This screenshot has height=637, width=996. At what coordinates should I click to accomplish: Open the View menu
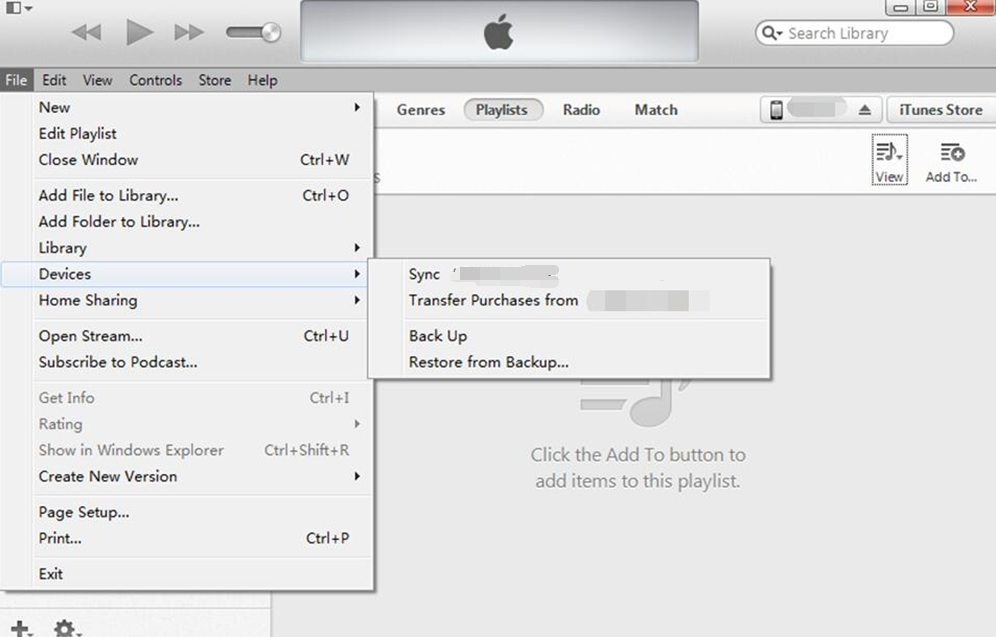pos(97,80)
